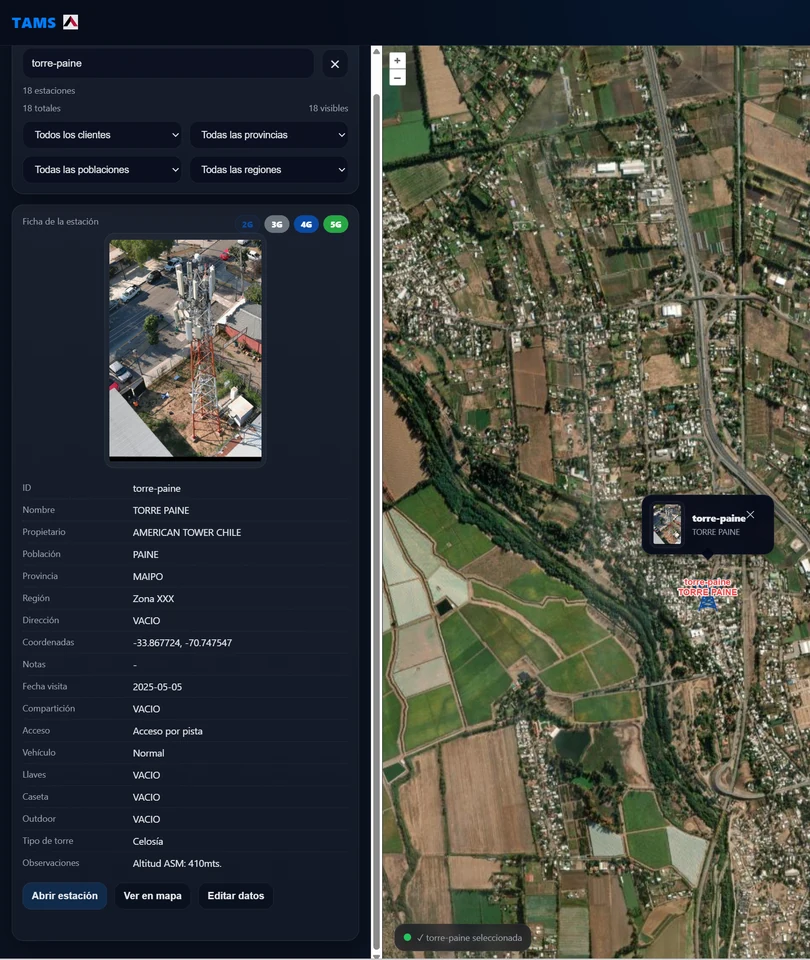Image resolution: width=810 pixels, height=960 pixels.
Task: Click the Editar datos button
Action: [x=236, y=896]
